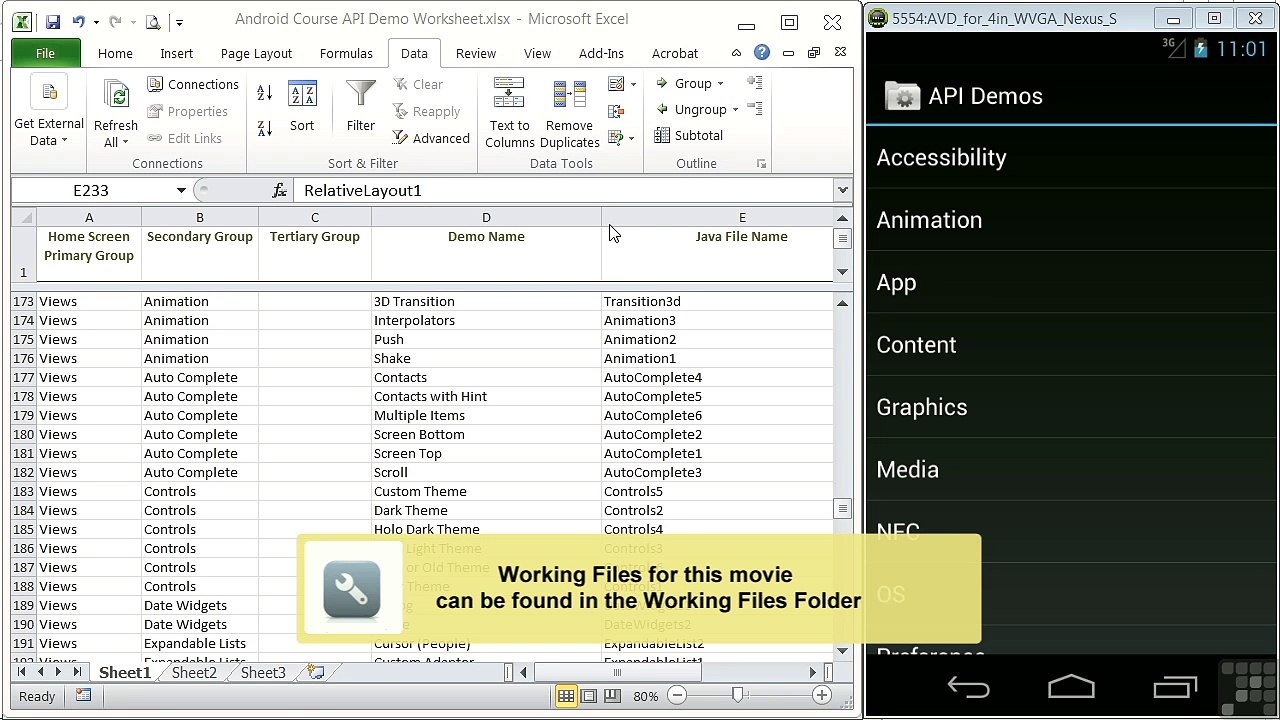The image size is (1280, 720).
Task: Select cell containing AutoComplete4
Action: pos(717,377)
